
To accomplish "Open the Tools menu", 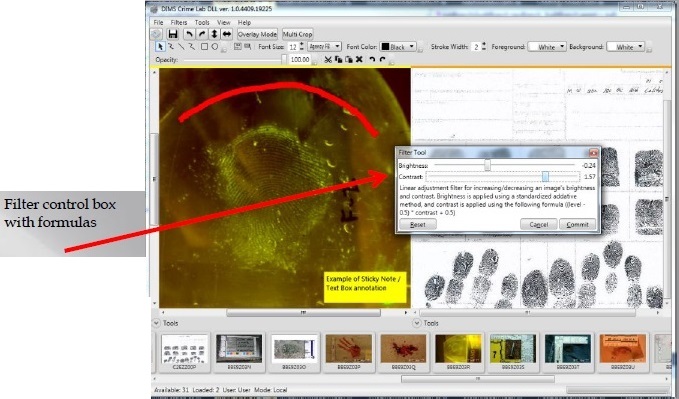I will point(202,23).
